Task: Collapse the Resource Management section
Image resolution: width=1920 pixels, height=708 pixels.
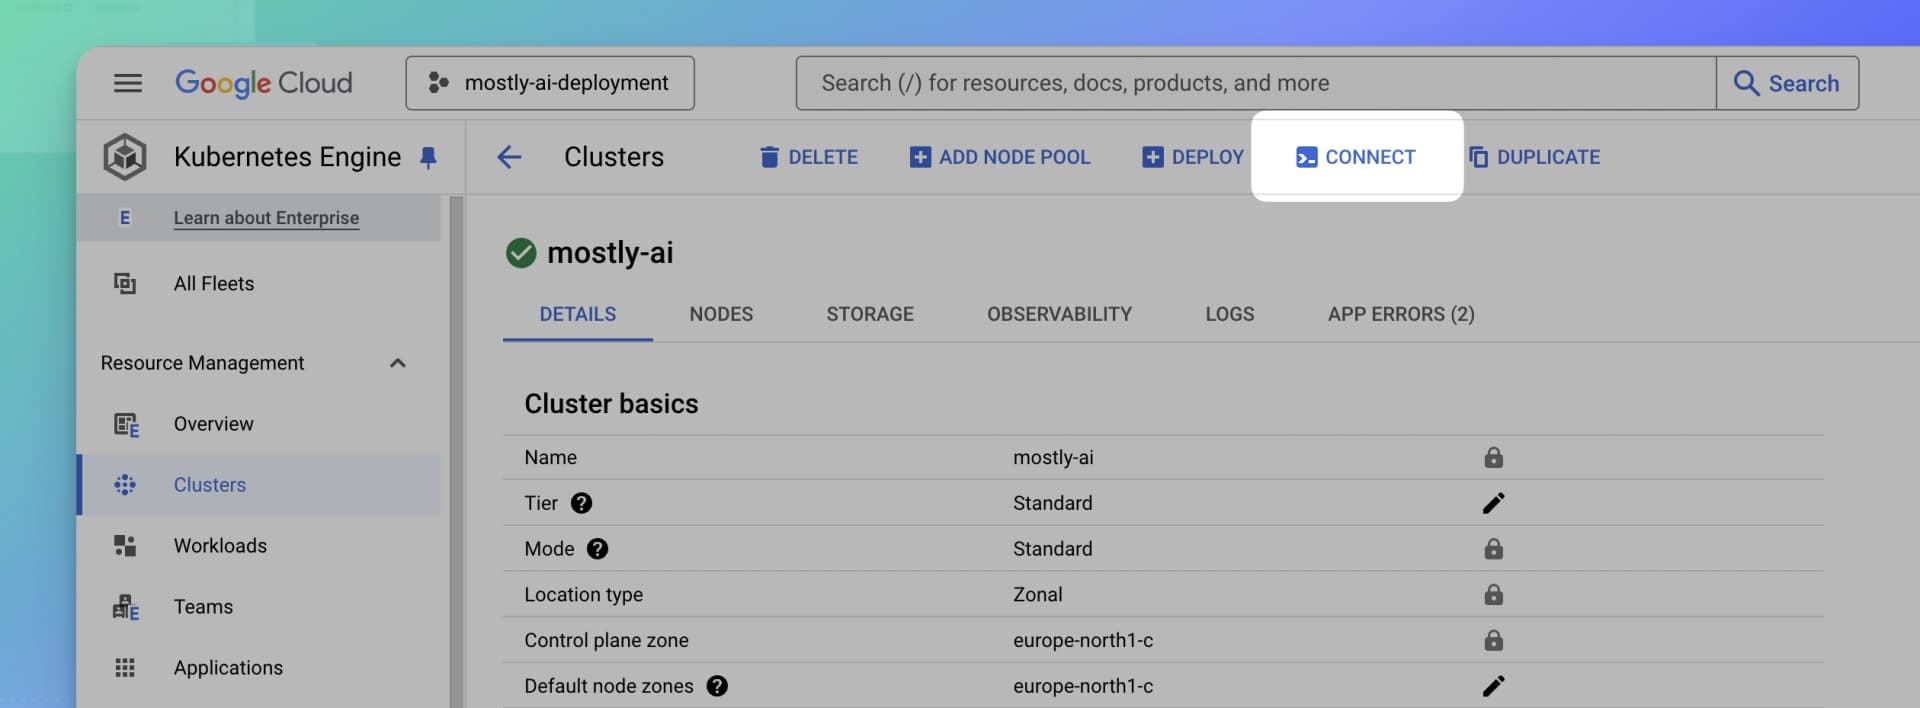Action: 398,363
